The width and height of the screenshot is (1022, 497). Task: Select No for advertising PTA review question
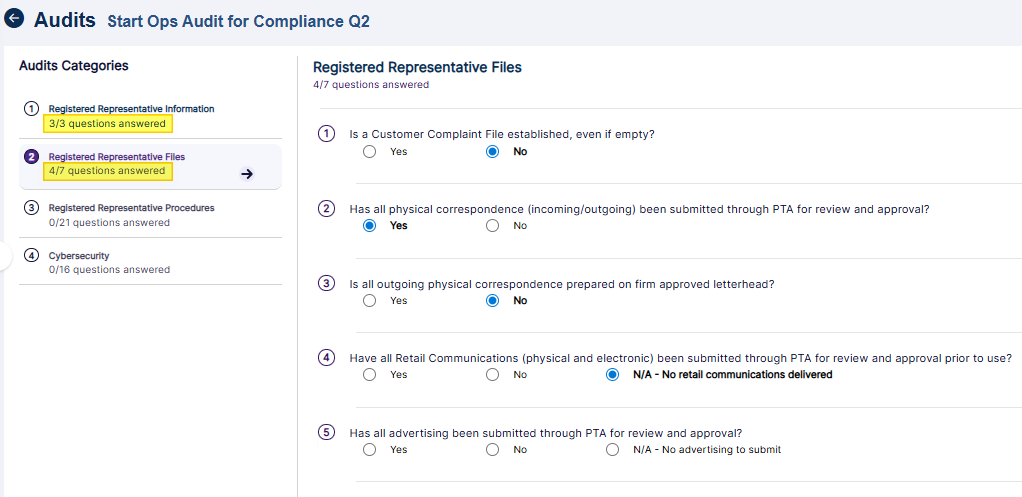[x=492, y=450]
